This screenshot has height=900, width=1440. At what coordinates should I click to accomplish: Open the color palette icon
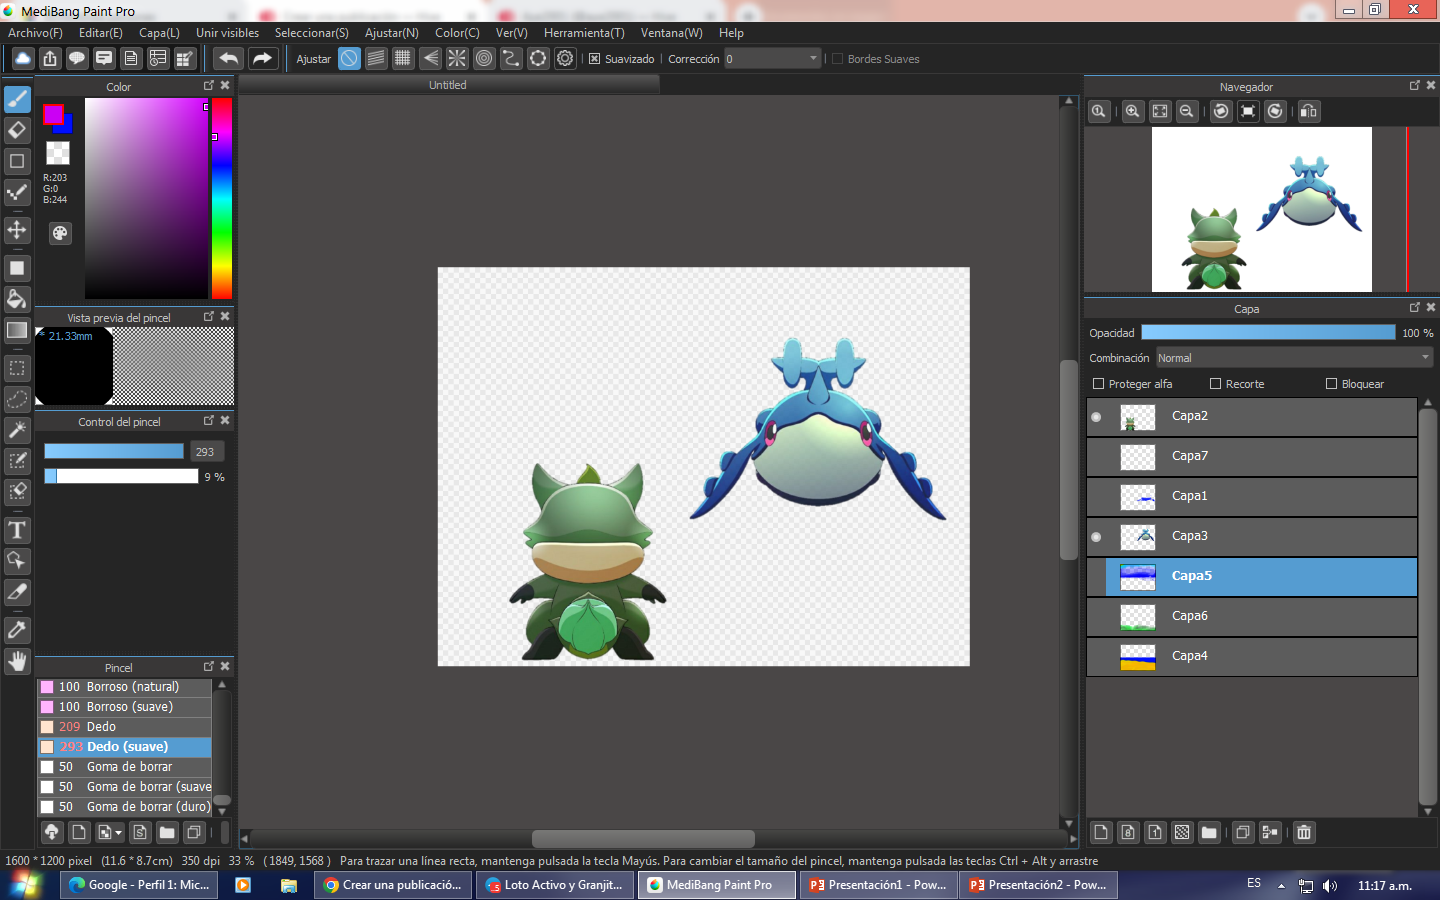point(60,233)
